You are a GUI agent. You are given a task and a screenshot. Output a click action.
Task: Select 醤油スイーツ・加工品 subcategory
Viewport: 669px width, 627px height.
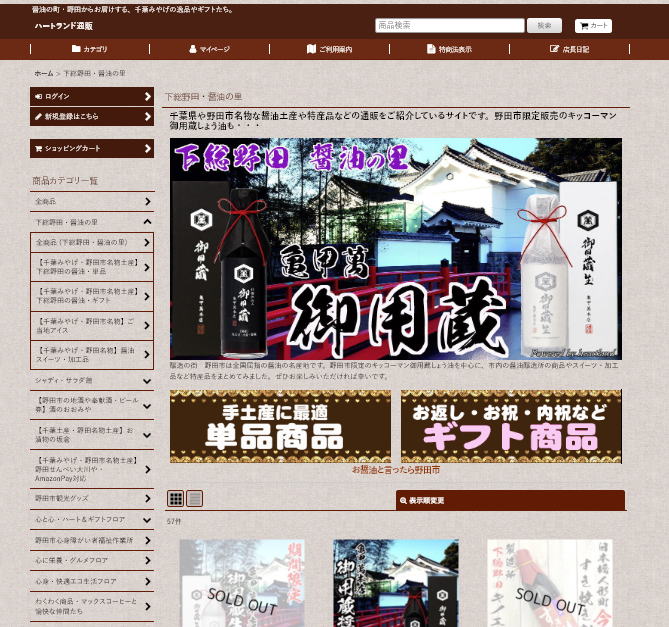click(x=92, y=354)
